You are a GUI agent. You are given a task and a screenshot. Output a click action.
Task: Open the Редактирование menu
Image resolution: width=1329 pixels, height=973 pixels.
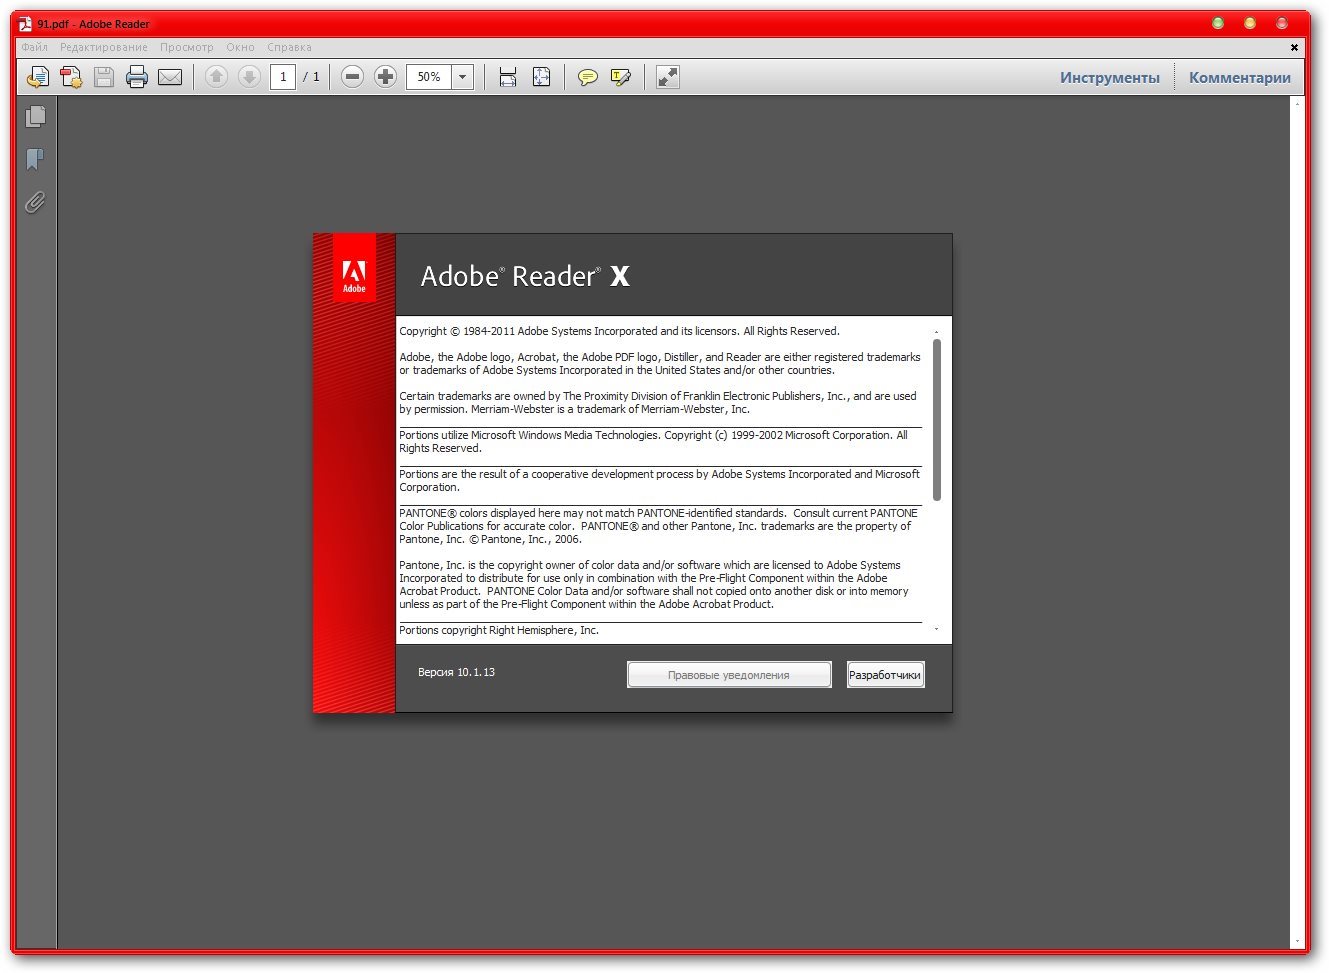point(104,47)
